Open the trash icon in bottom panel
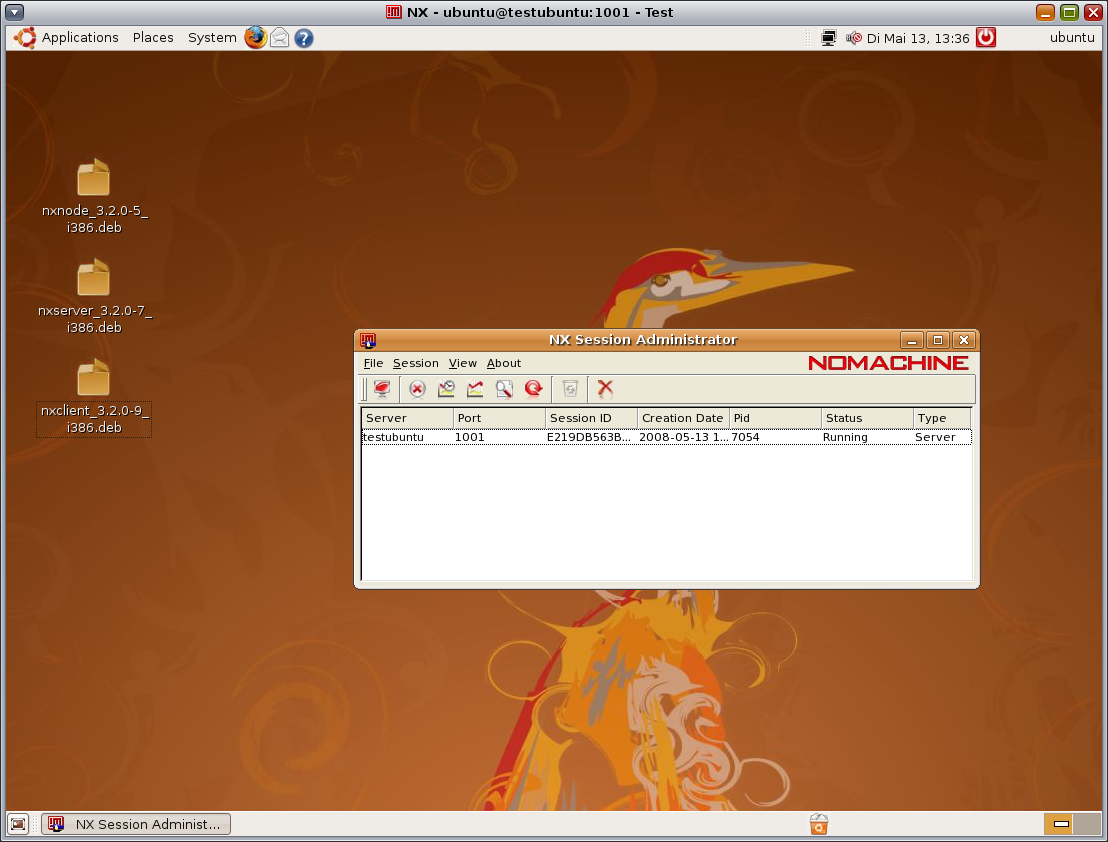 point(818,824)
